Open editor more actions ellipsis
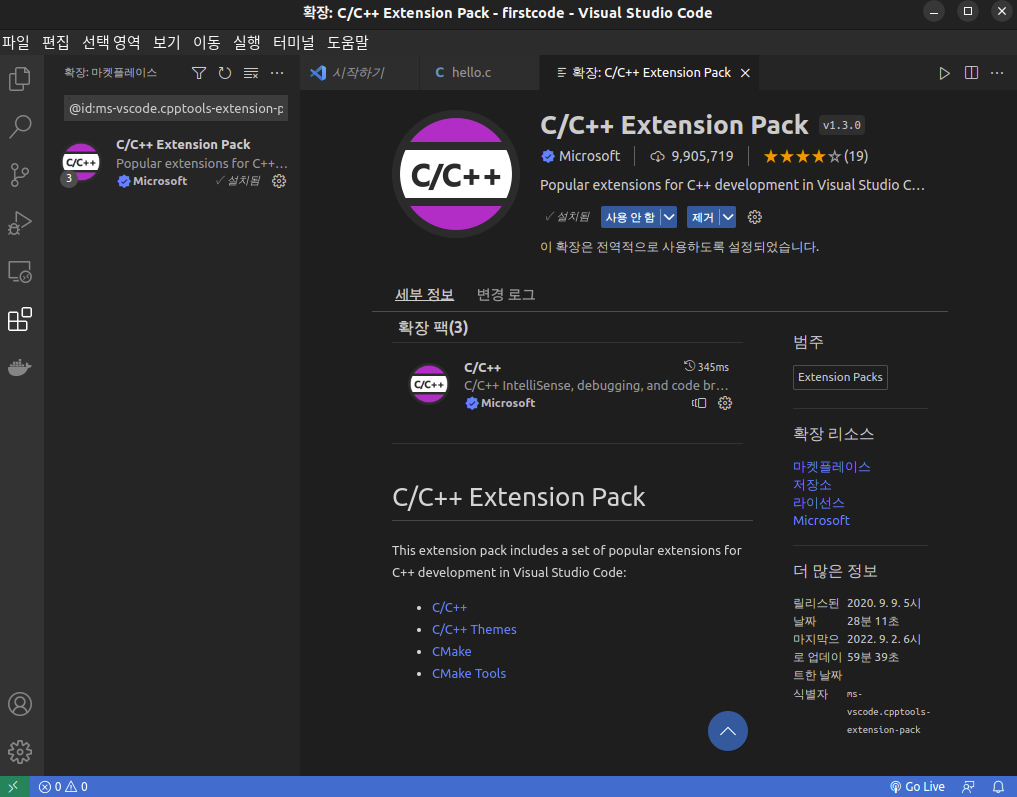Screen dimensions: 1017x797 tap(997, 73)
